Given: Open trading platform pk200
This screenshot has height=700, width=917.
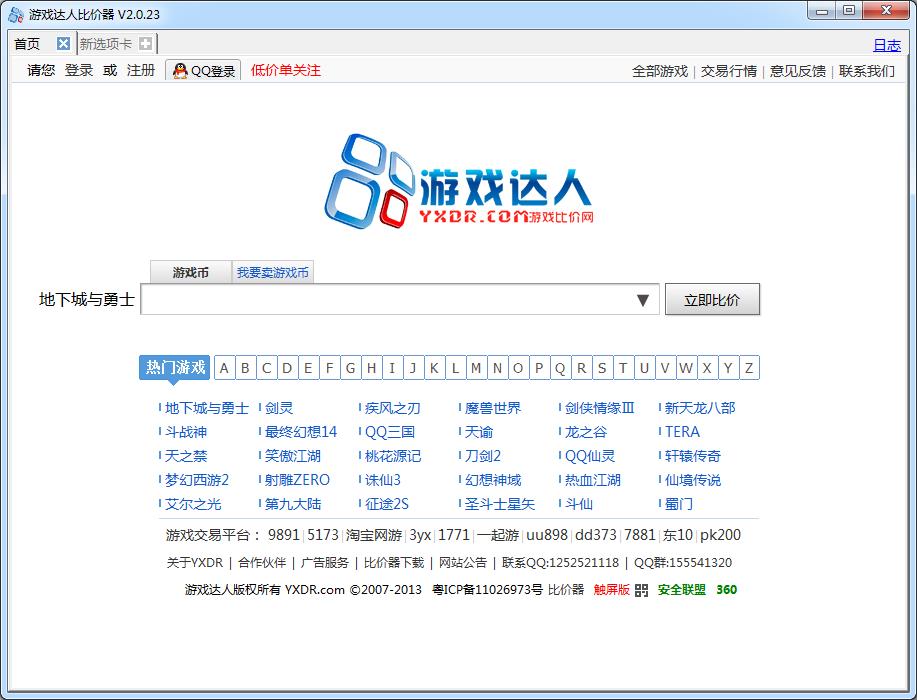Looking at the screenshot, I should [720, 535].
